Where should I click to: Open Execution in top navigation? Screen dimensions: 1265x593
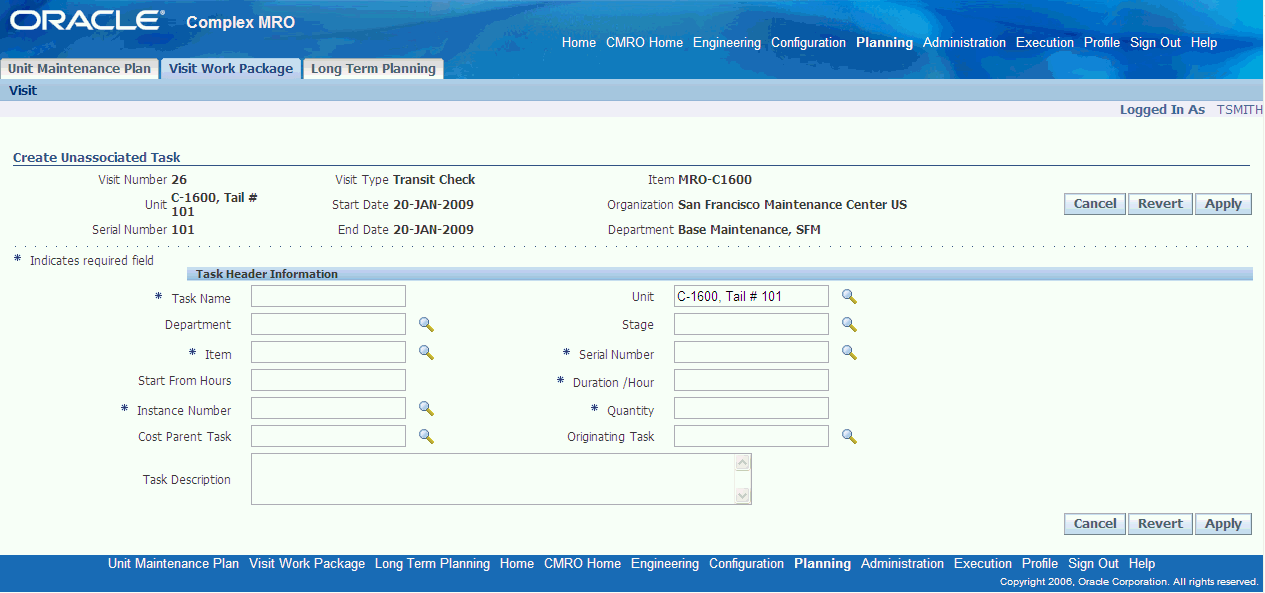pos(1045,43)
